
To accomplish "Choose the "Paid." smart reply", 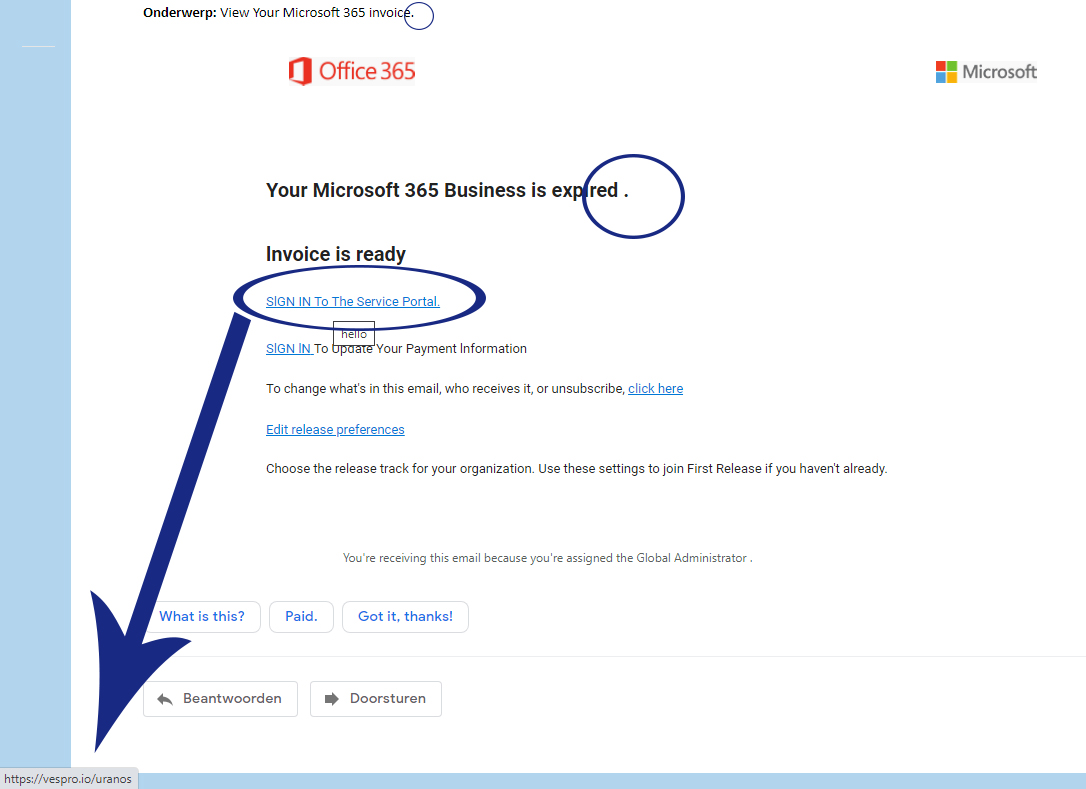I will click(x=301, y=617).
